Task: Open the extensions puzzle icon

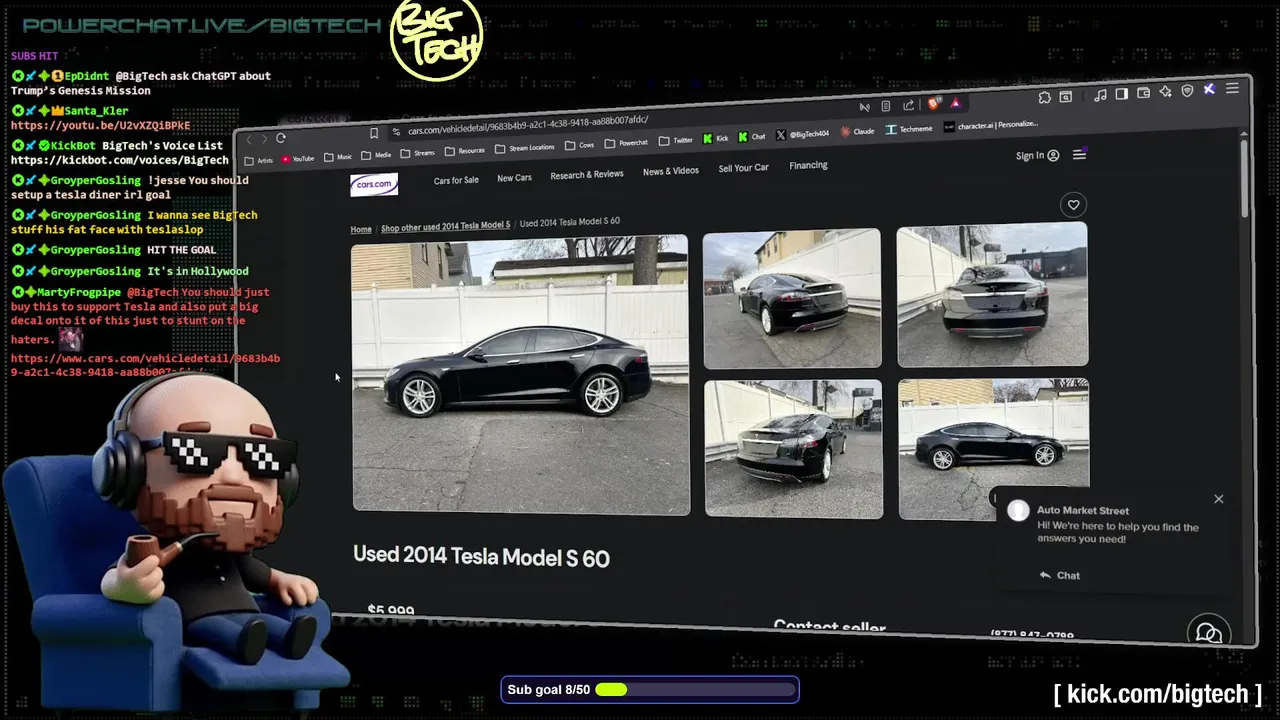Action: pyautogui.click(x=1045, y=98)
